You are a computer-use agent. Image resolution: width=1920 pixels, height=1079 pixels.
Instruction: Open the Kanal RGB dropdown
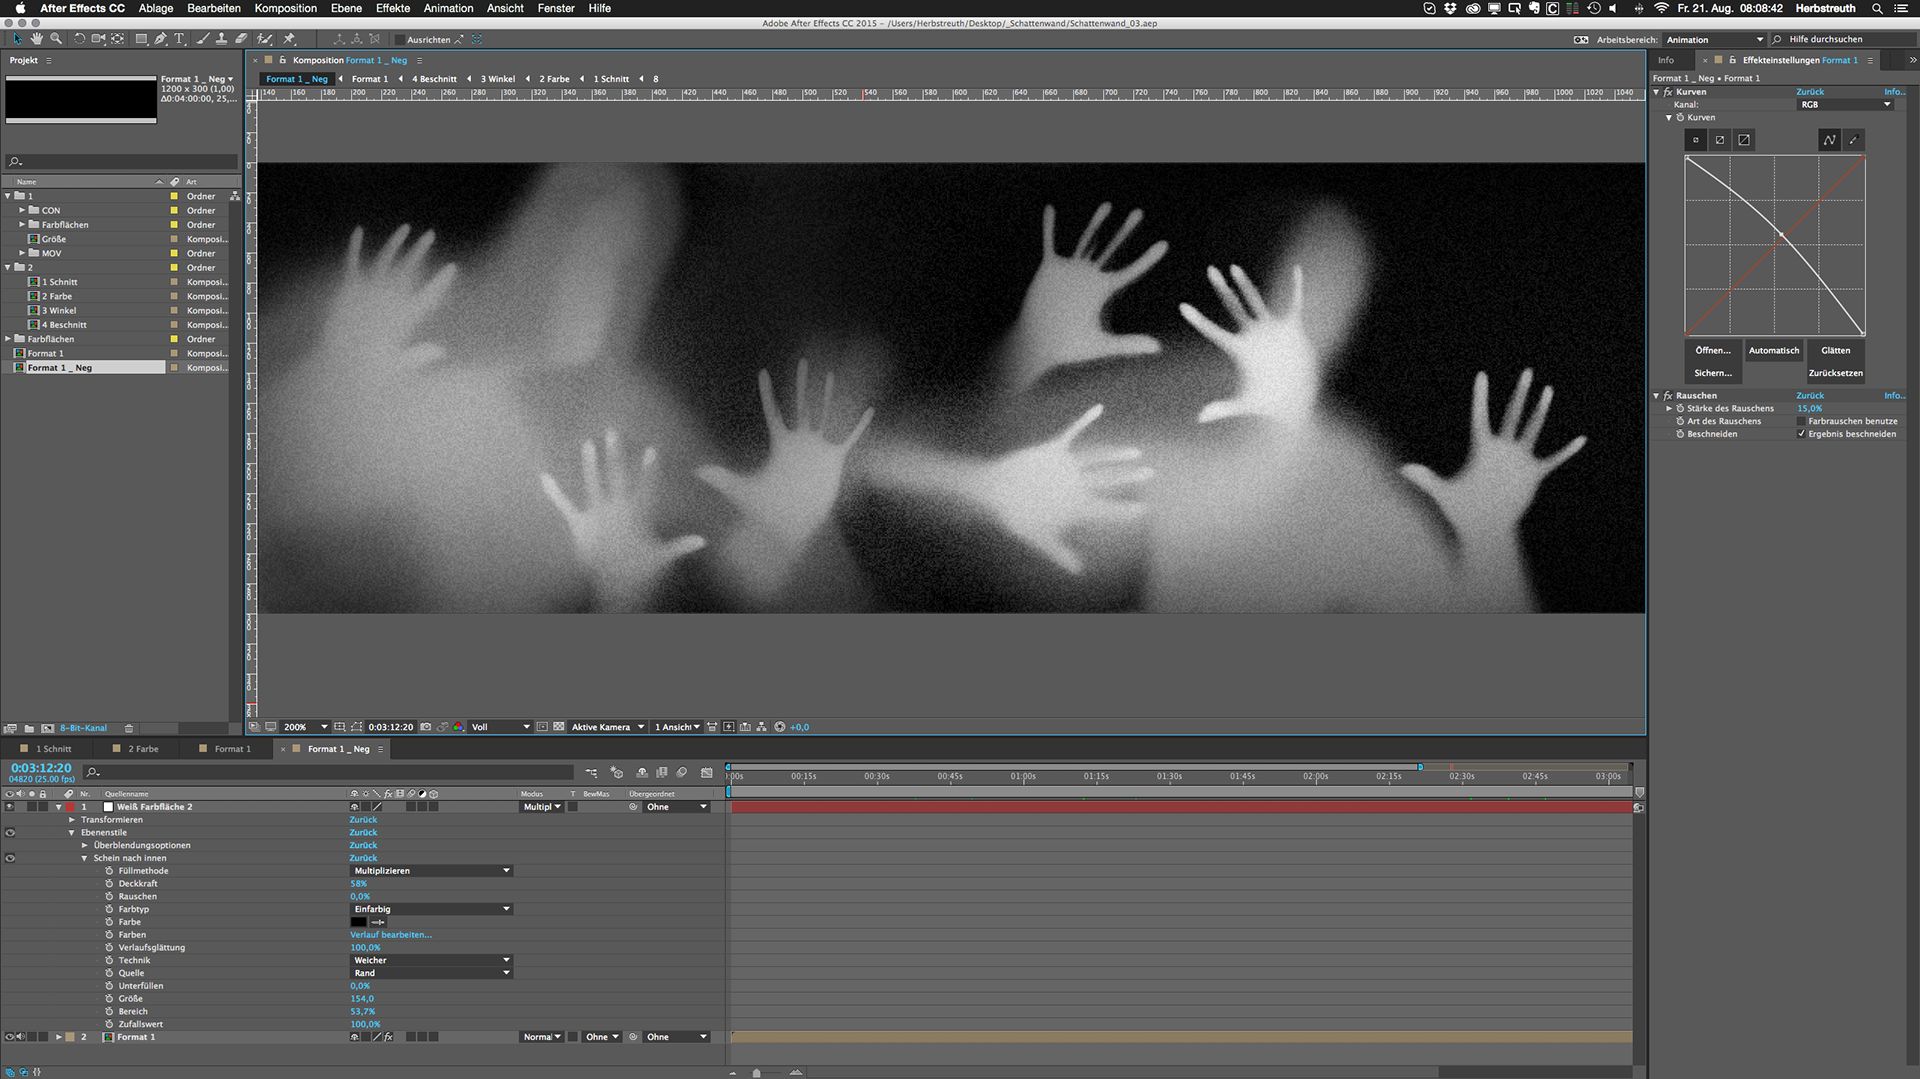point(1845,104)
